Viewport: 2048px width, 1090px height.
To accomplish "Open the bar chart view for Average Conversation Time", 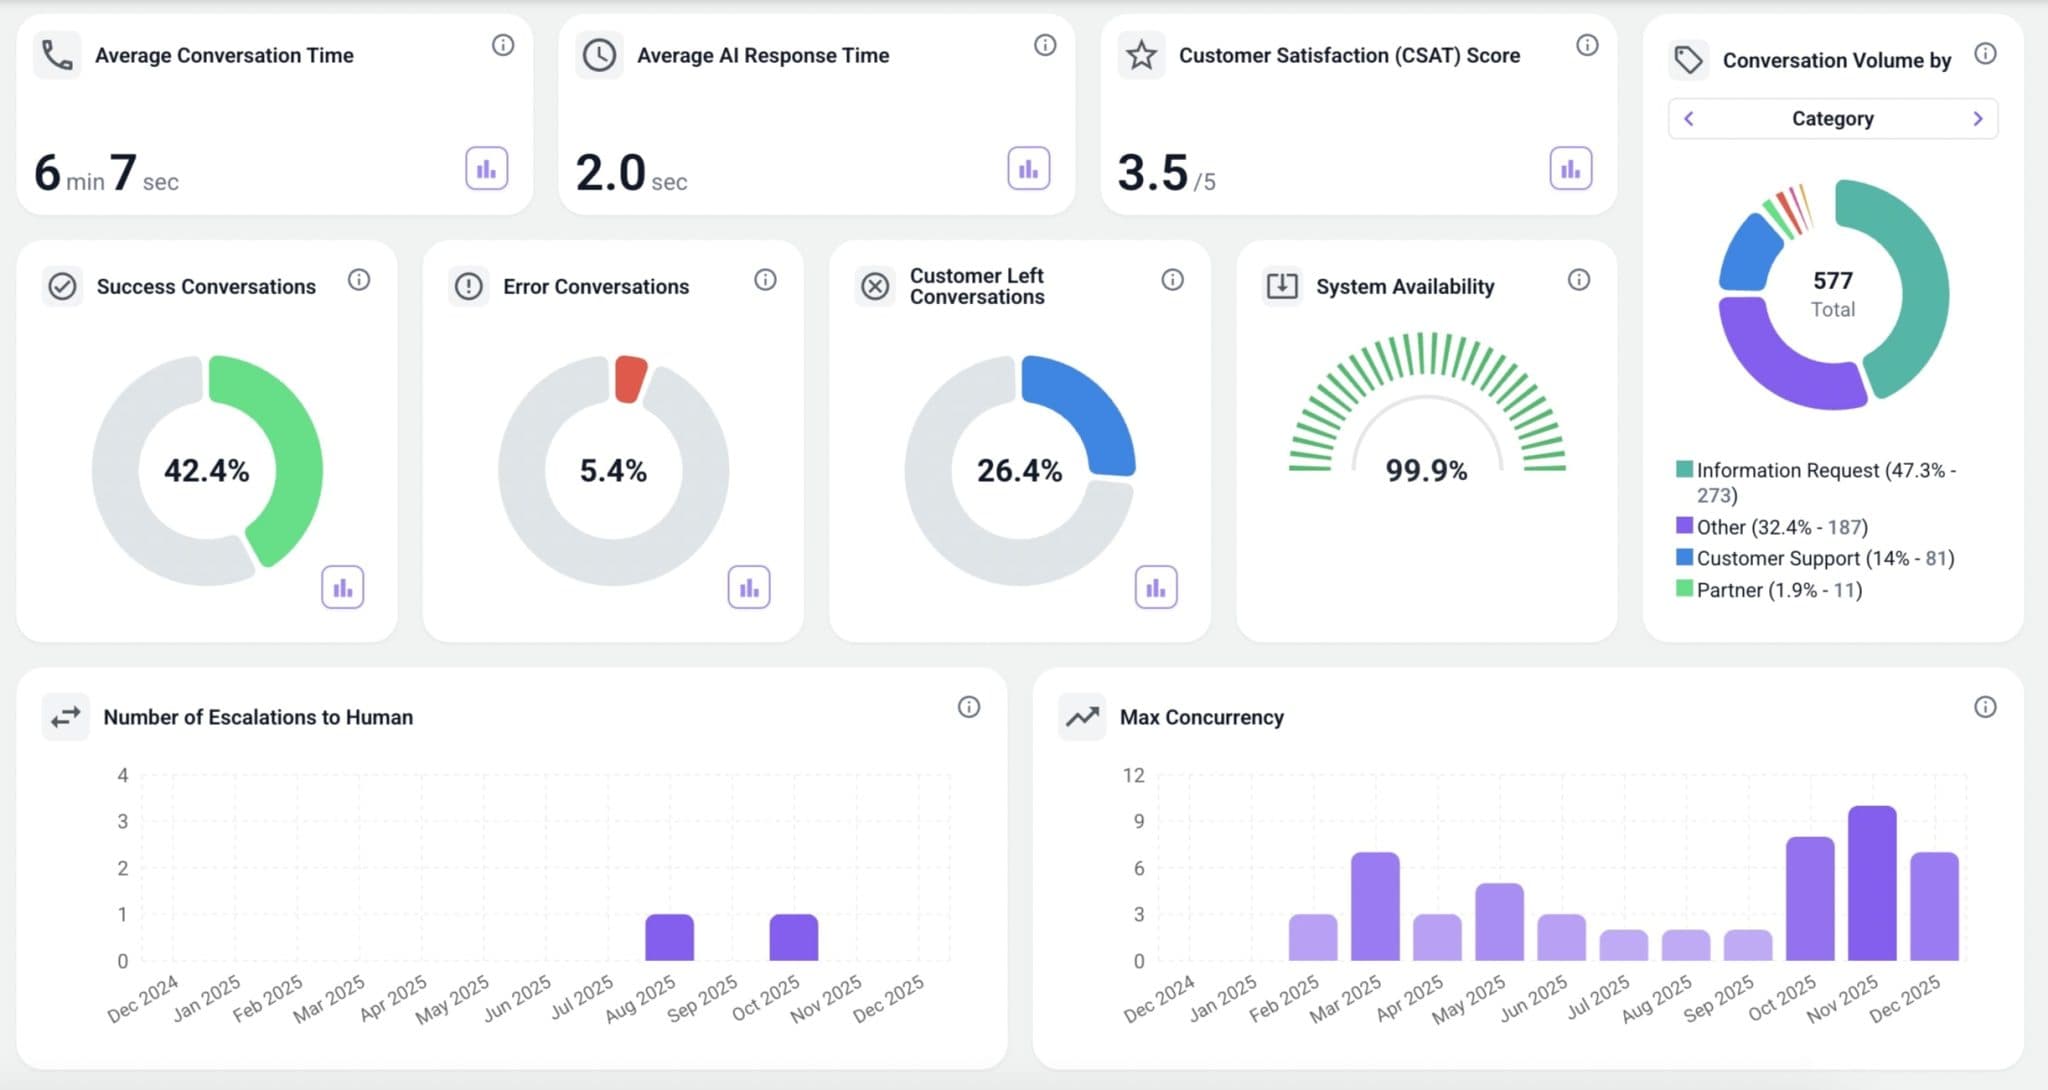I will [486, 168].
